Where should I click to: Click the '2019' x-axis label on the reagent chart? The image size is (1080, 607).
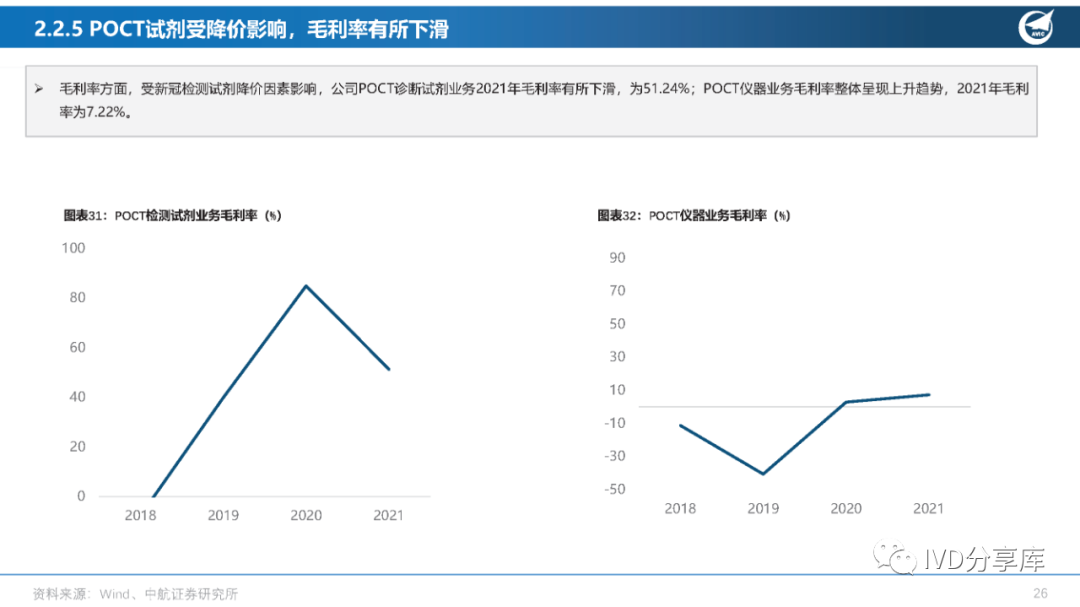click(223, 515)
